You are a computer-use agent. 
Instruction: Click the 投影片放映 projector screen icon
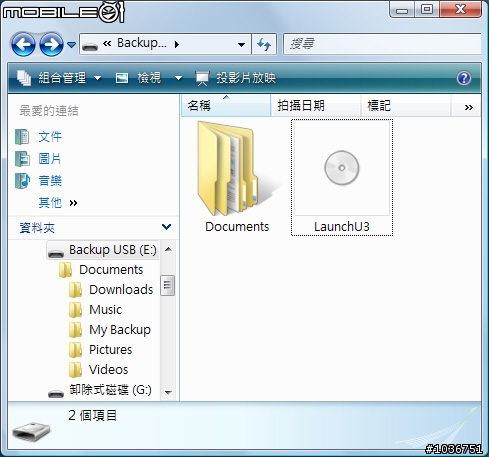[x=202, y=79]
